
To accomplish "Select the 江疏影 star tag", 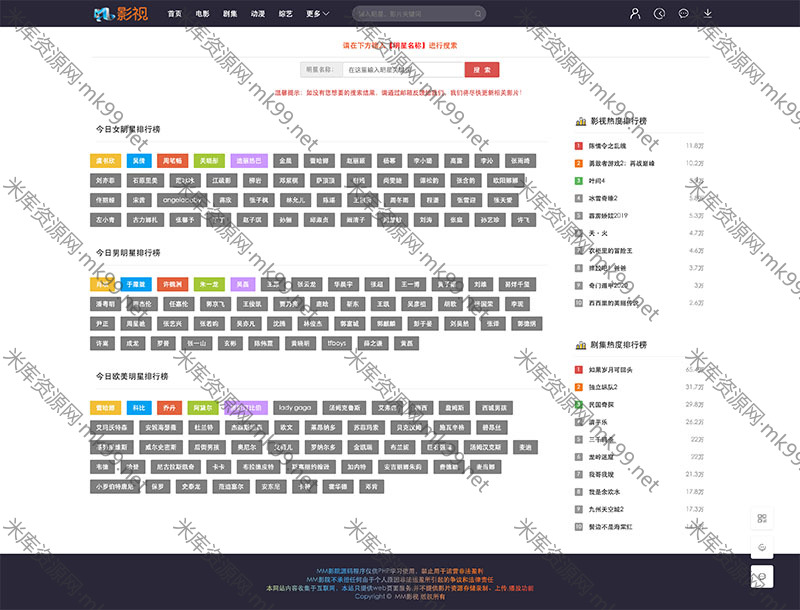I will pyautogui.click(x=221, y=181).
